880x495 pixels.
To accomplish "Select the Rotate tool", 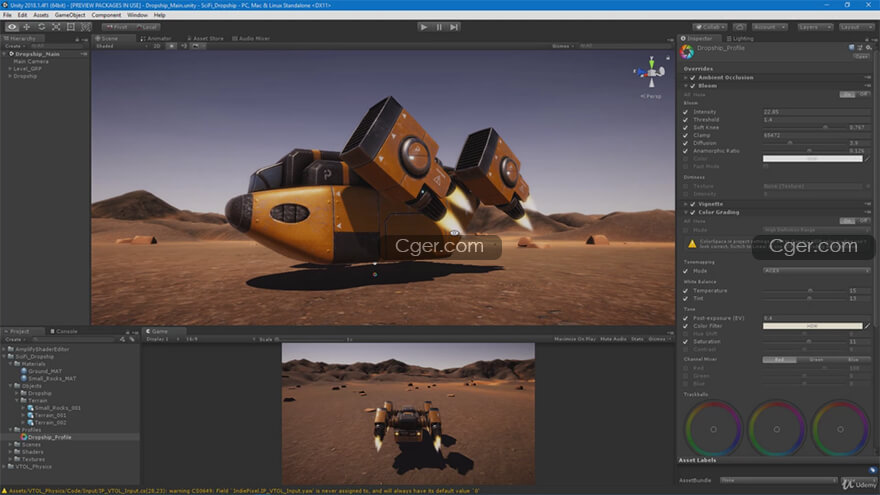I will click(42, 27).
